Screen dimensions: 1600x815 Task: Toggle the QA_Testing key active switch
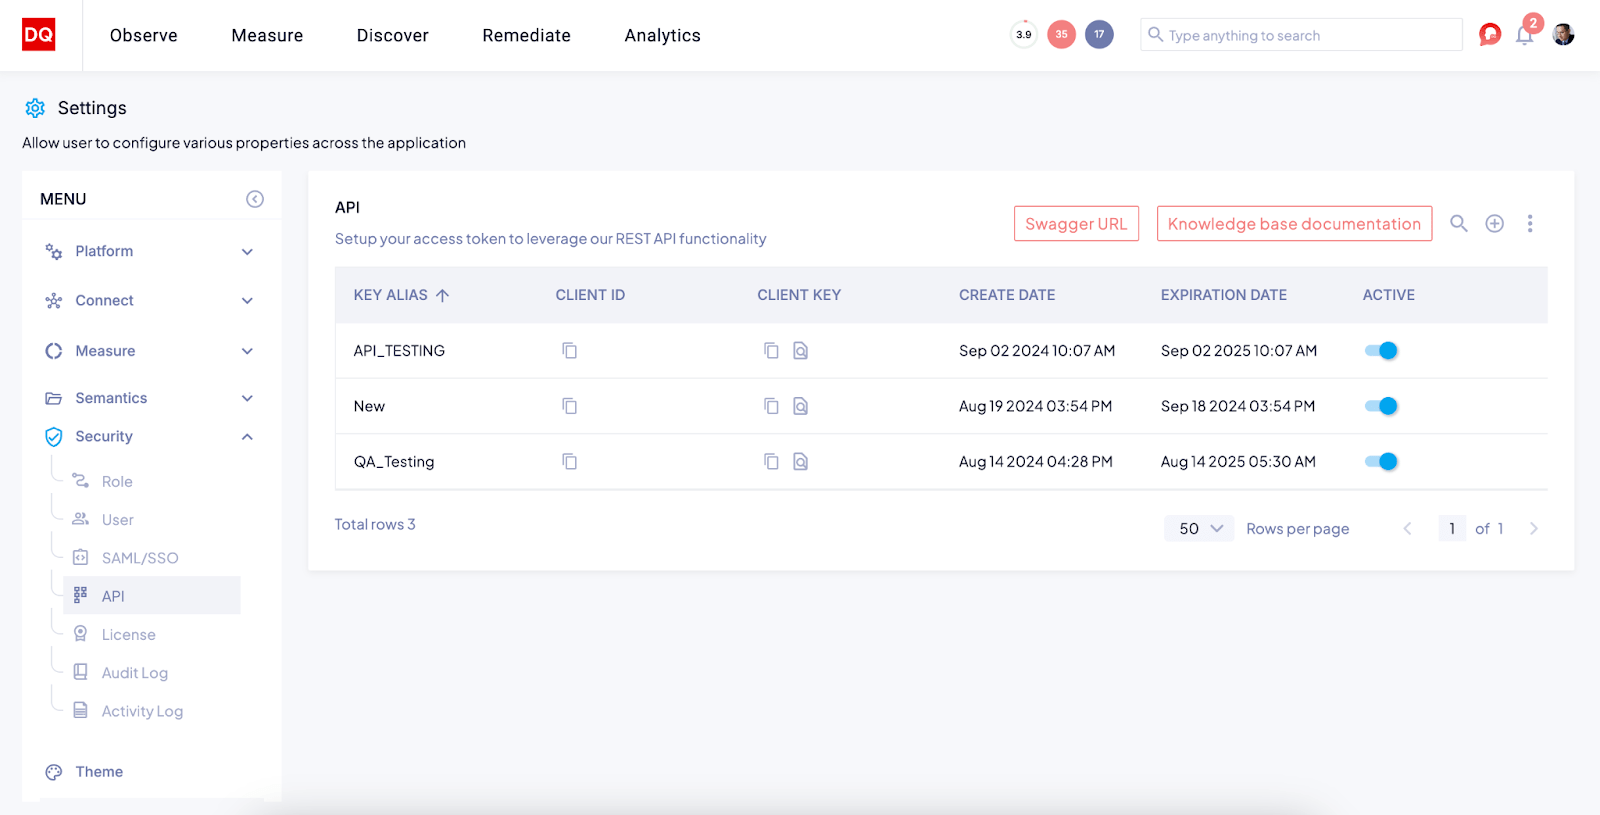click(x=1381, y=462)
